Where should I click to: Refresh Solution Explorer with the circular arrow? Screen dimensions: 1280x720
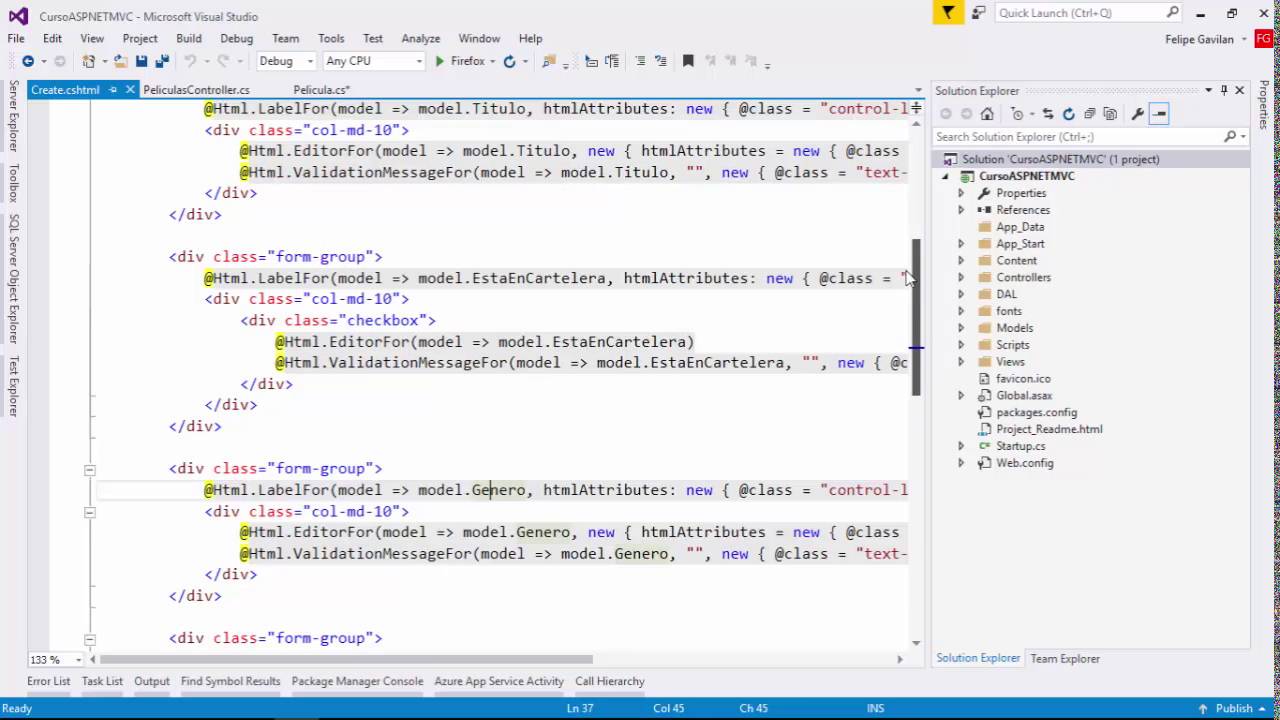(1068, 114)
